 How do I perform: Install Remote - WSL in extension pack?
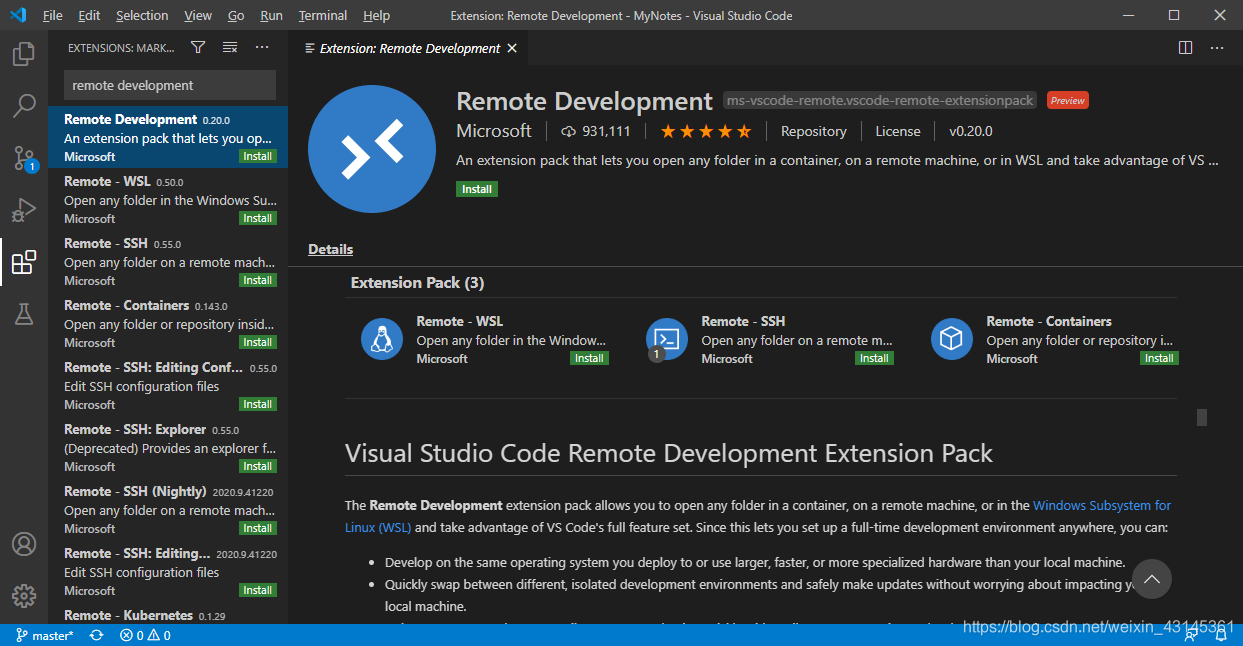pyautogui.click(x=589, y=358)
